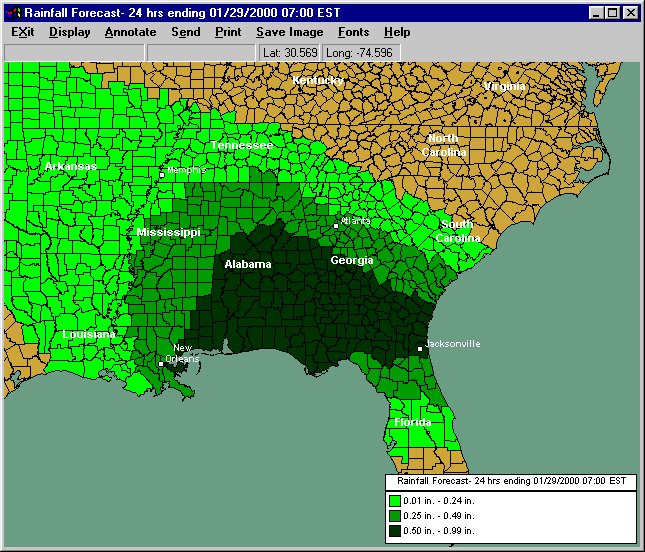645x552 pixels.
Task: Click the Atlanta city marker
Action: [x=336, y=226]
